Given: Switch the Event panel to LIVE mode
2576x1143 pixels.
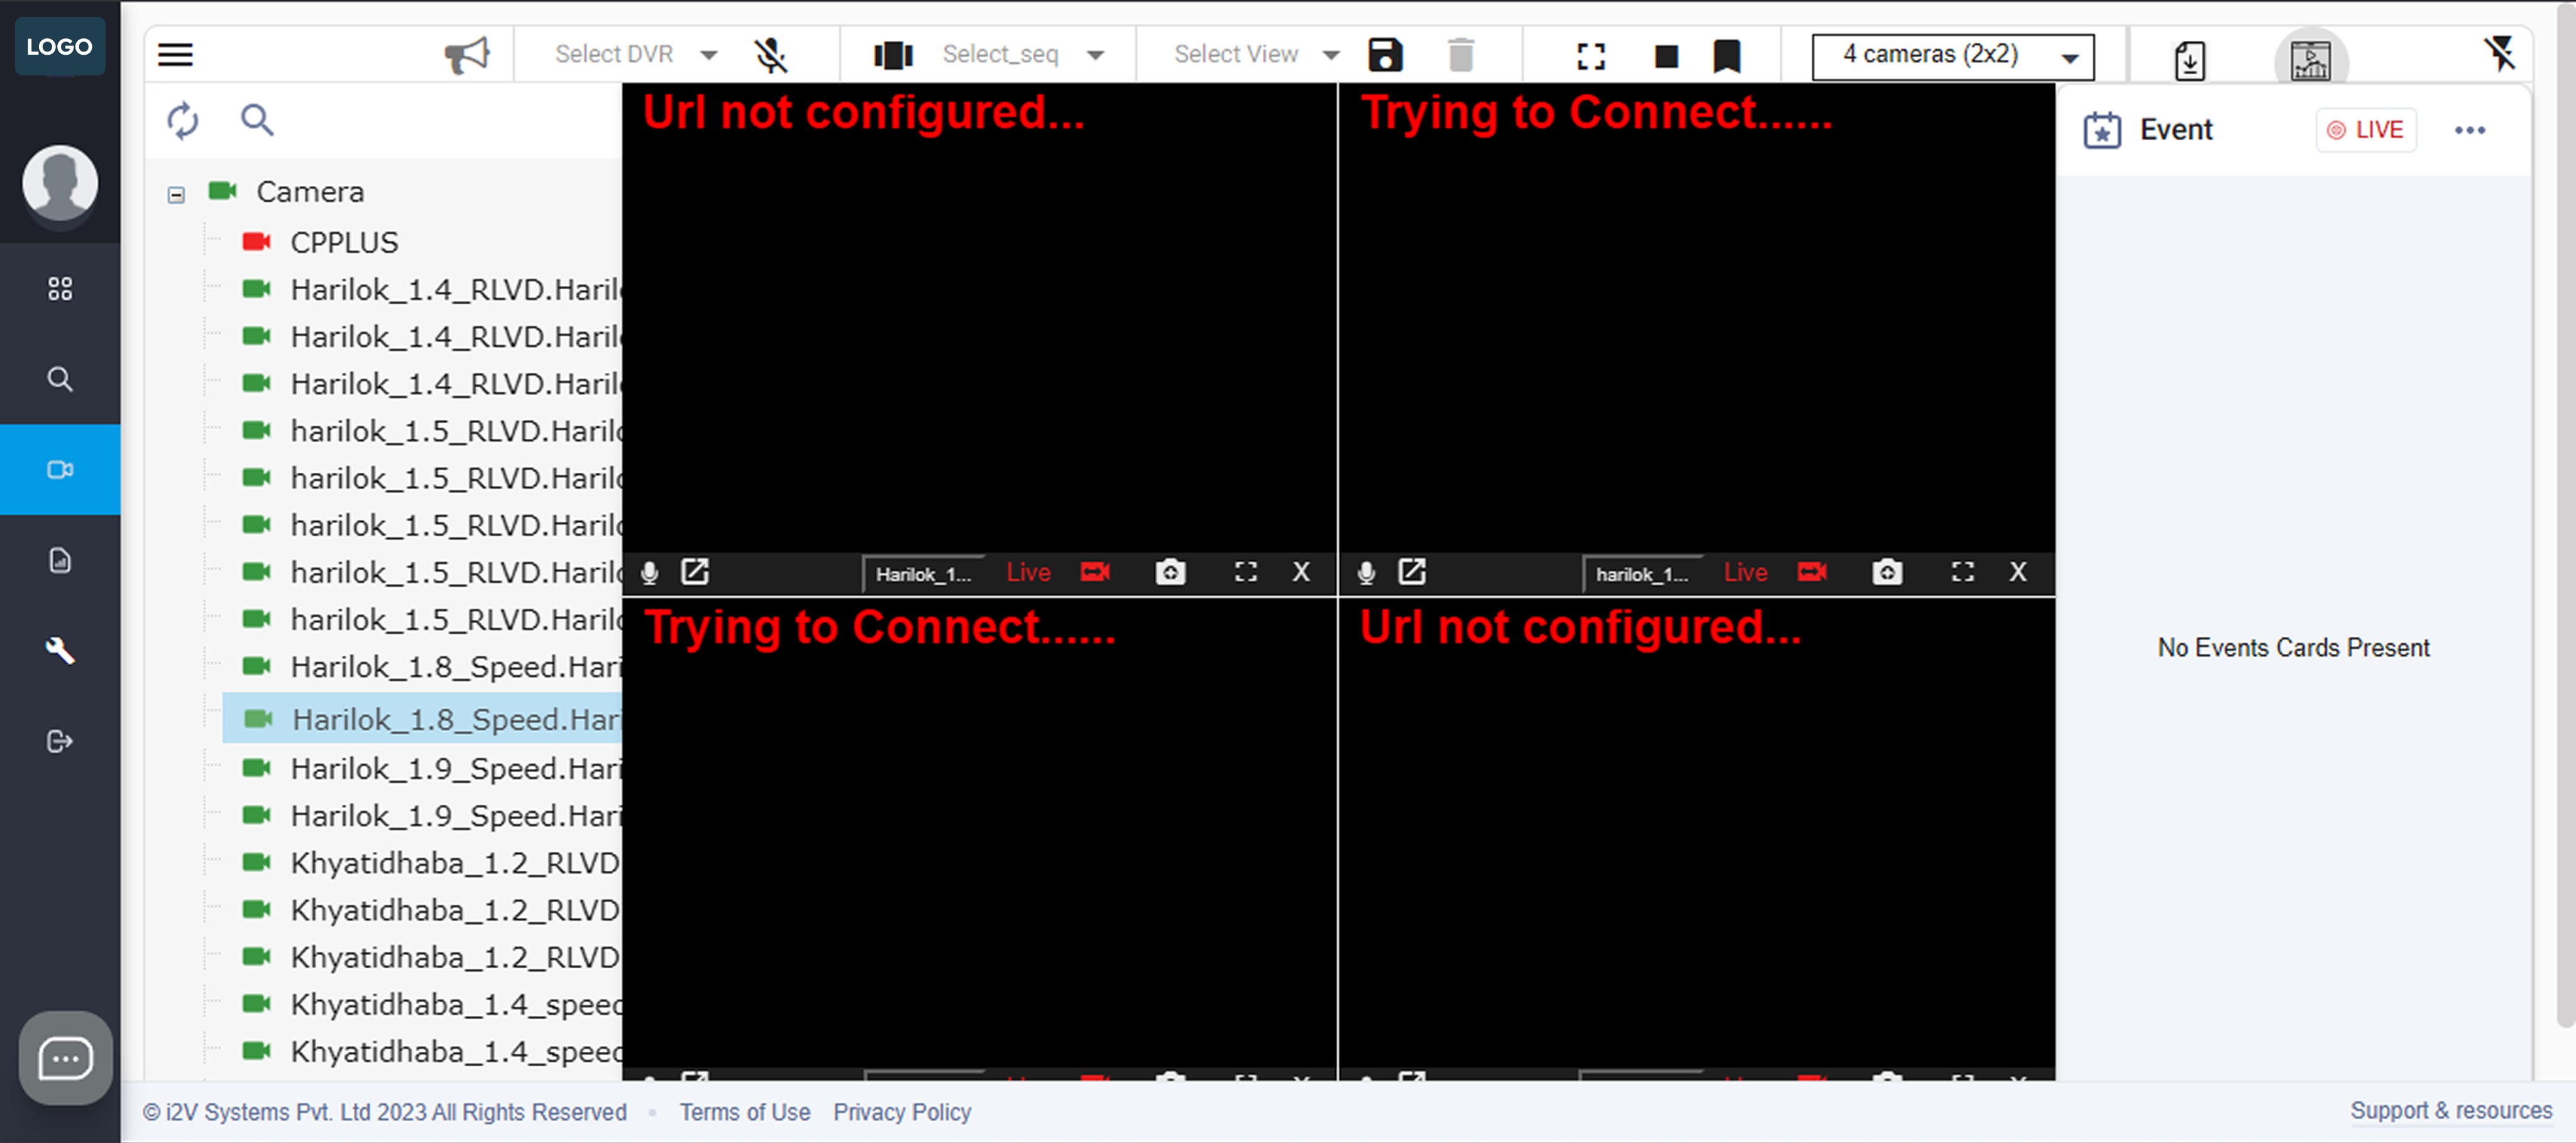Looking at the screenshot, I should (x=2366, y=129).
